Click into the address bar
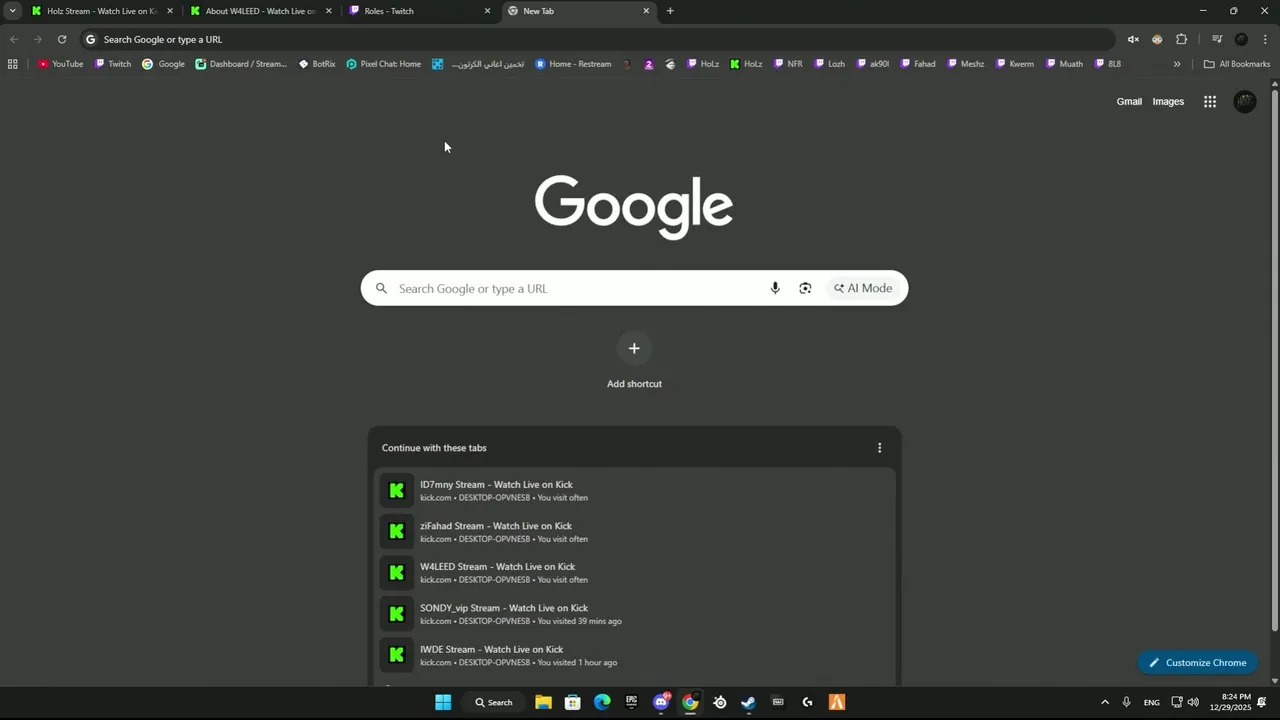1280x720 pixels. pos(597,39)
